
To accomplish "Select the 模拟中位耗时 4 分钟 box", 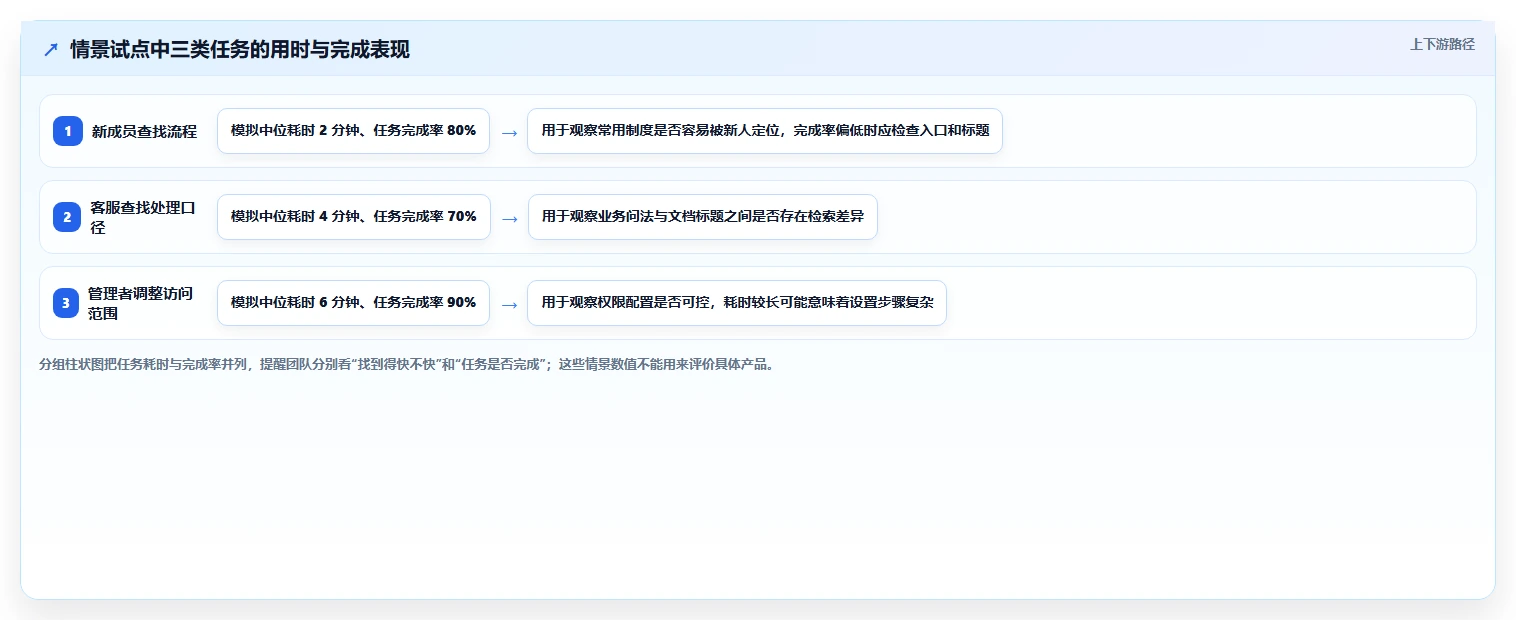I will pos(354,217).
